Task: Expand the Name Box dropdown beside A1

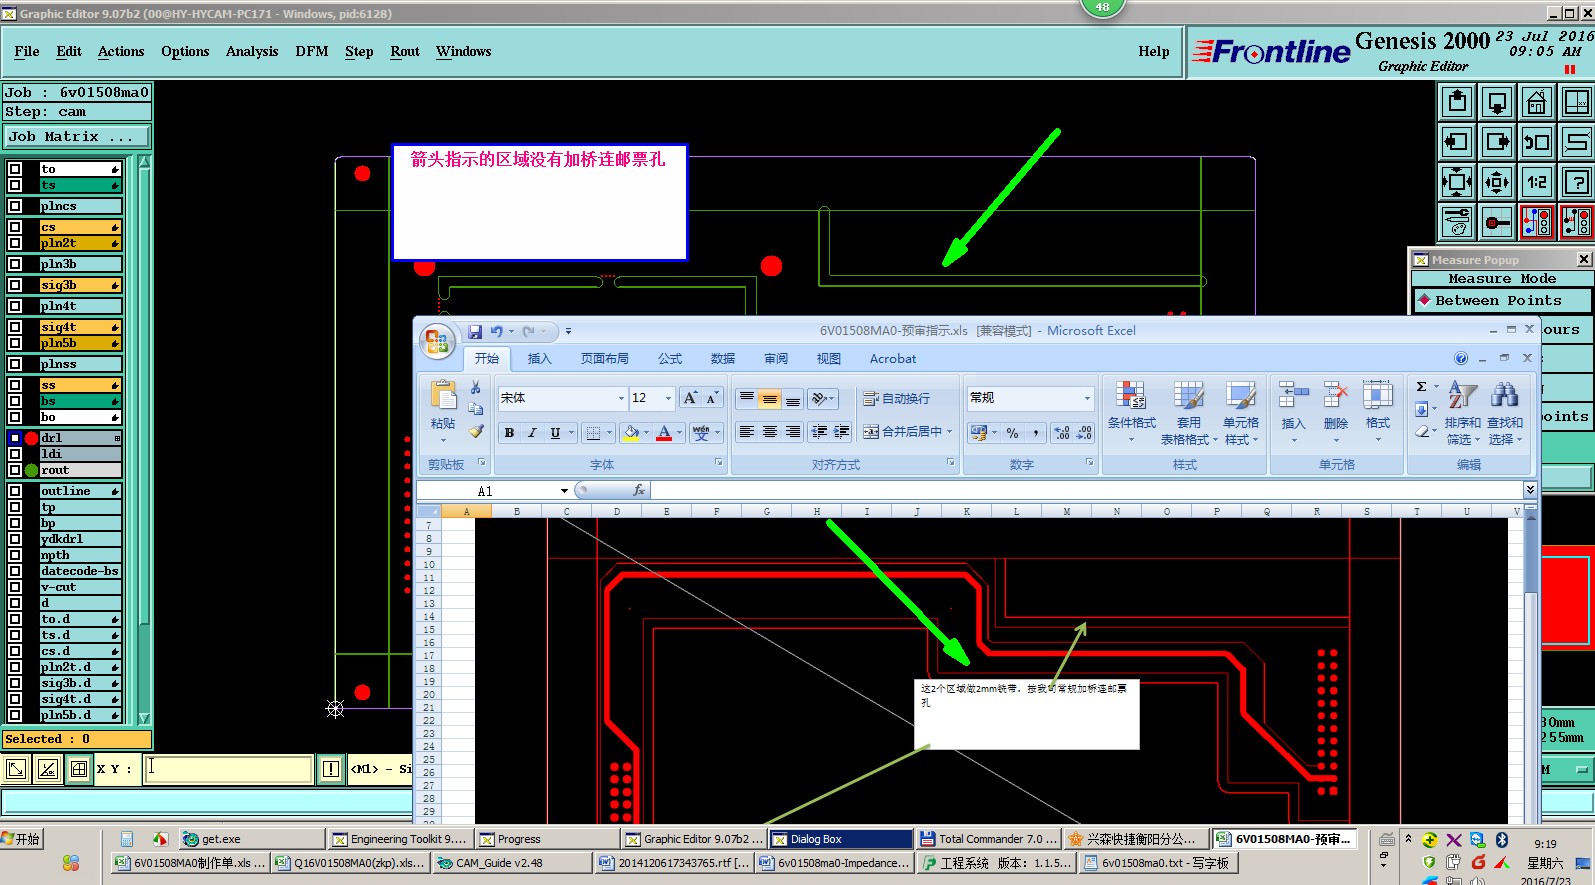Action: click(564, 491)
